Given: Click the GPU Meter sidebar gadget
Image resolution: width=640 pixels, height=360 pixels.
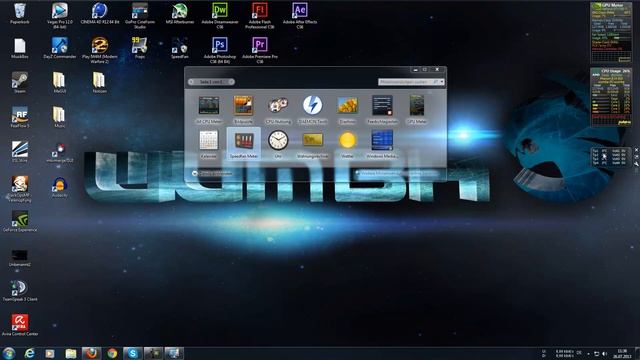Looking at the screenshot, I should tap(611, 33).
